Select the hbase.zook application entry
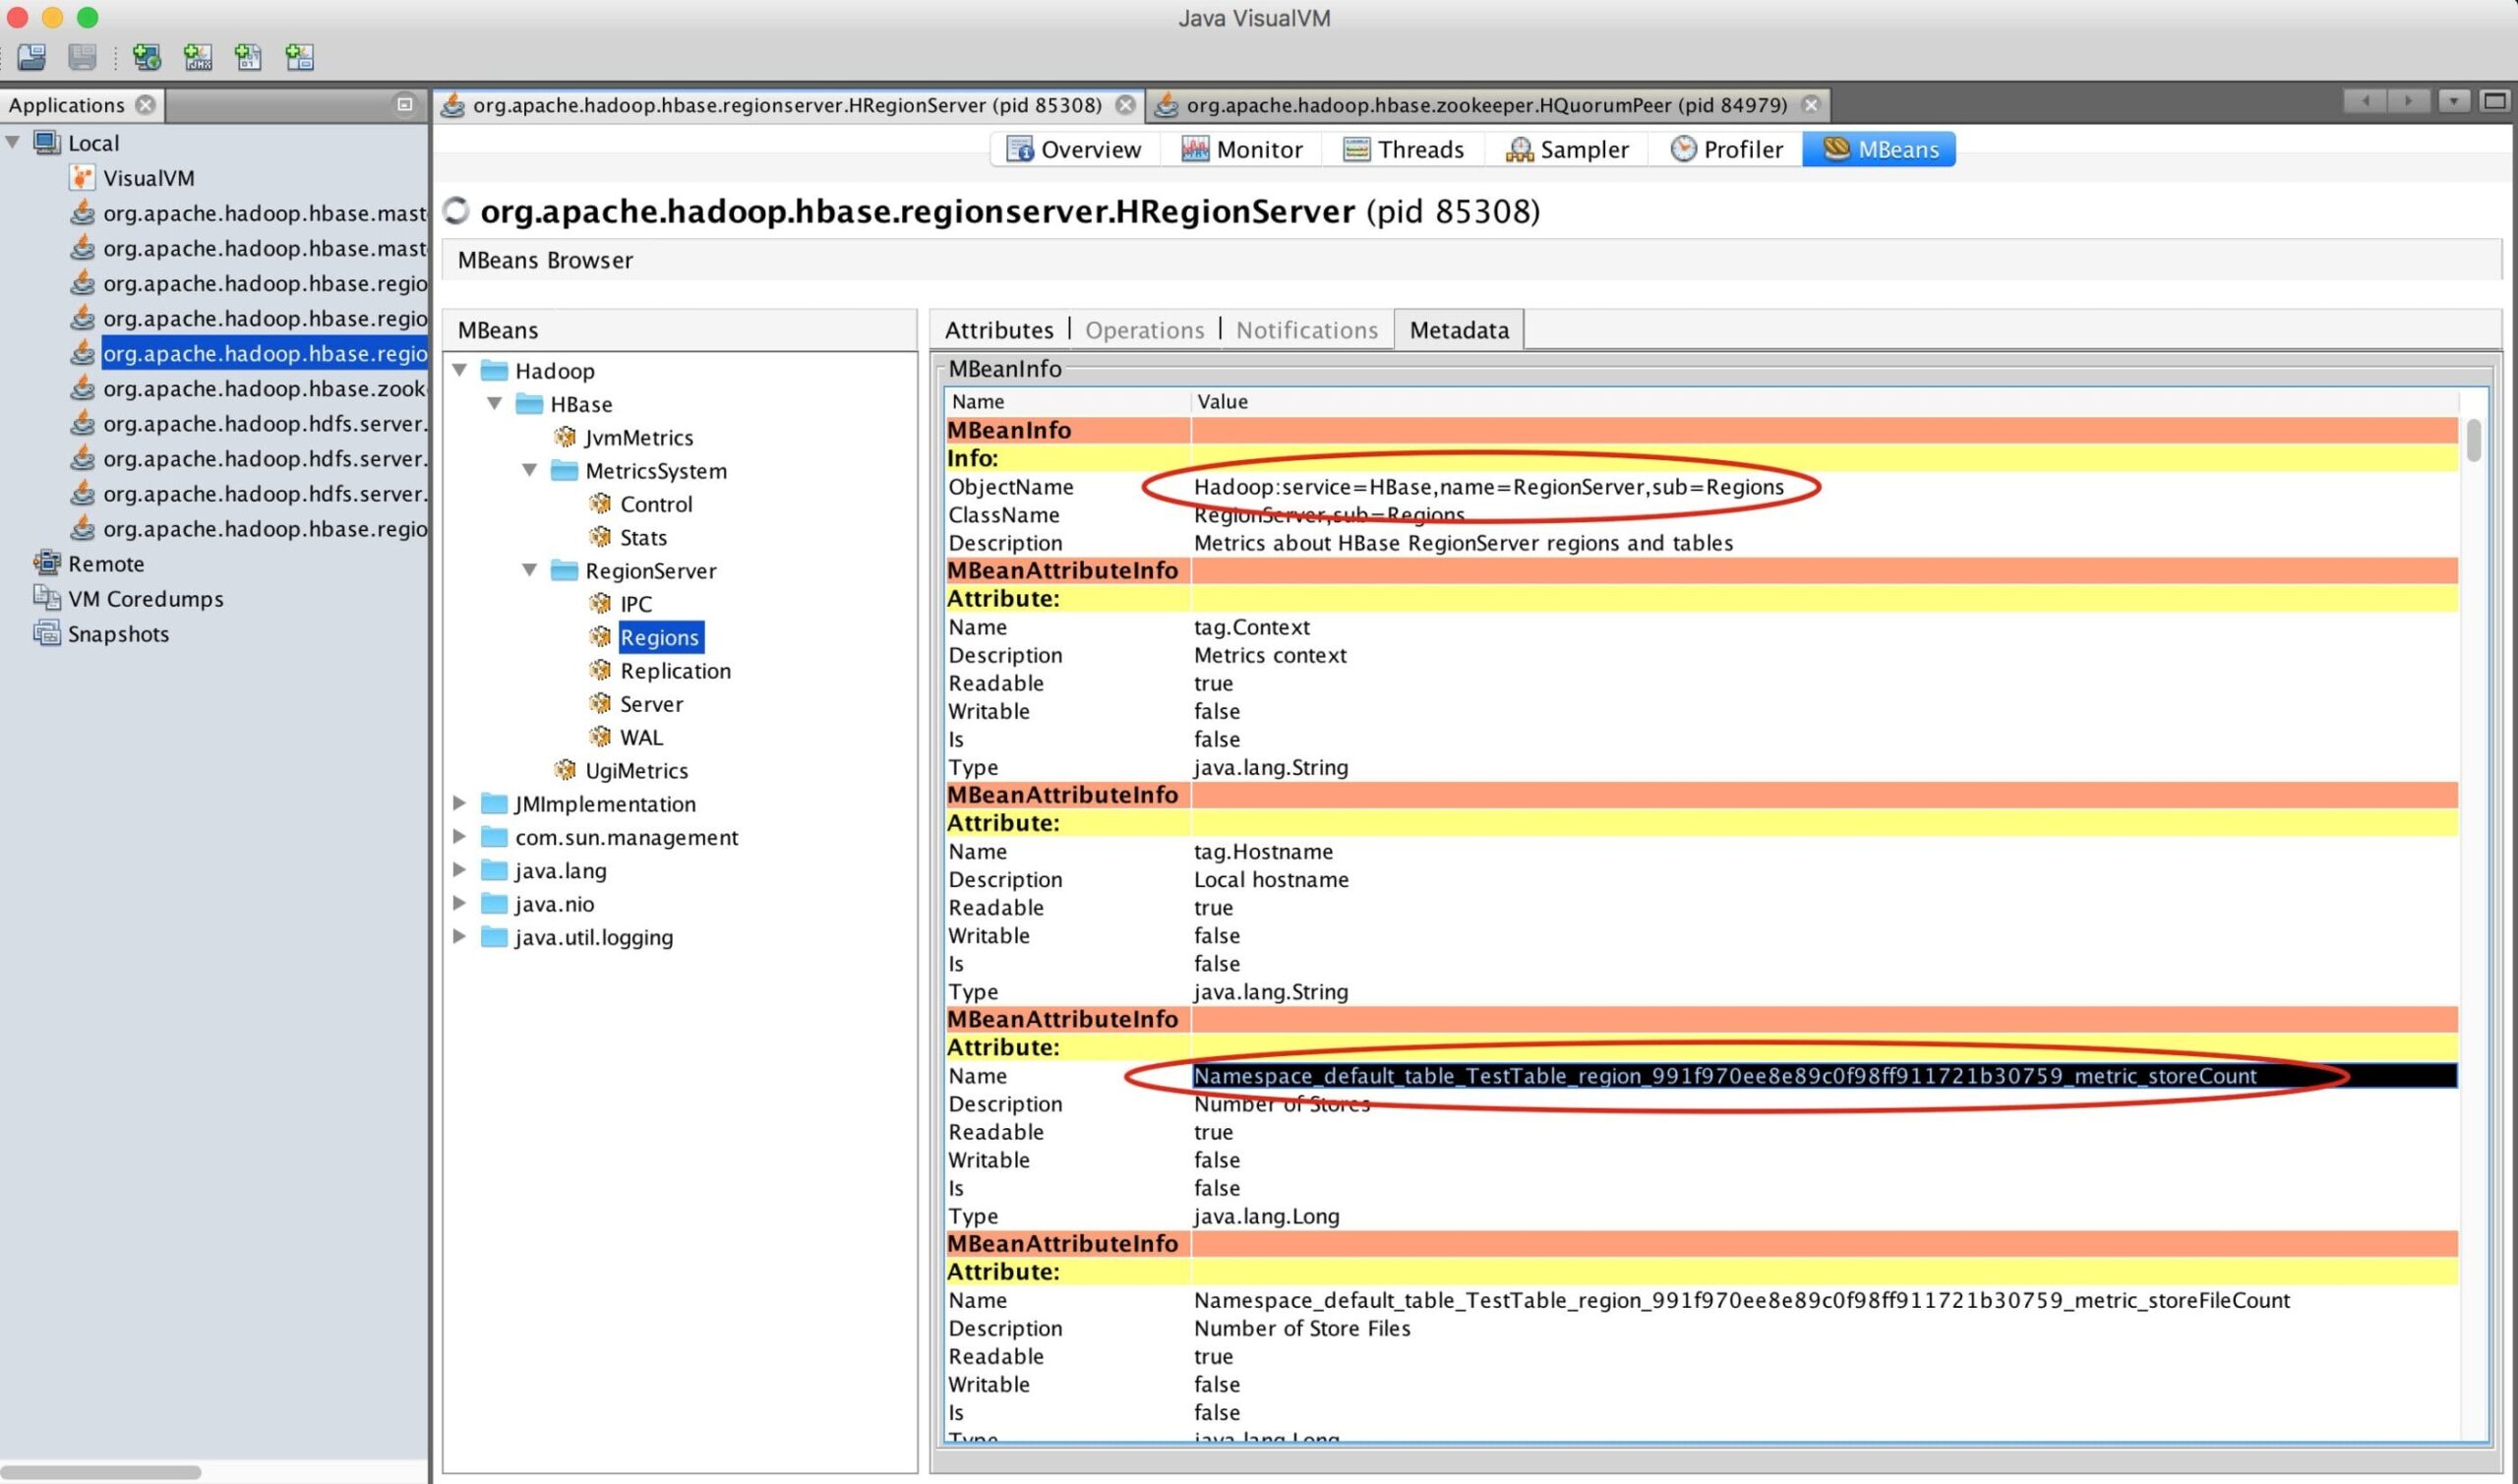 tap(264, 388)
